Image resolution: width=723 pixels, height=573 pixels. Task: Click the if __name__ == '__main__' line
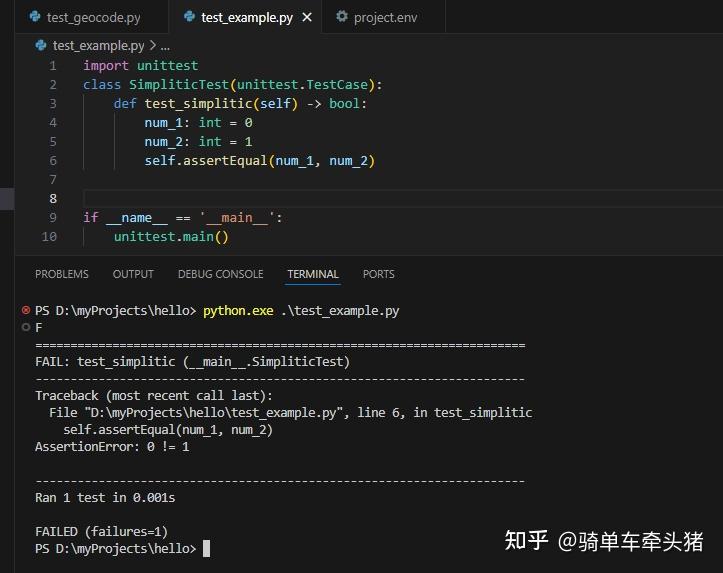pyautogui.click(x=183, y=218)
